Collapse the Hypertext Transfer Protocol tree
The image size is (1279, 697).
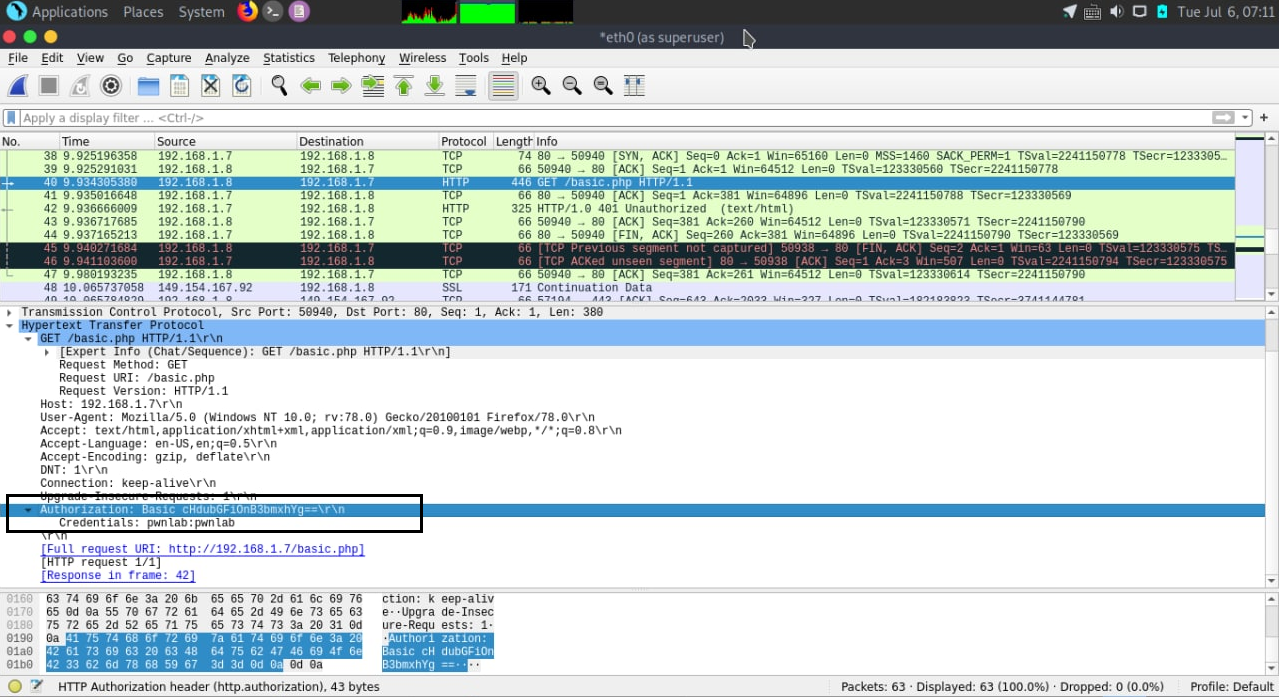tap(11, 325)
